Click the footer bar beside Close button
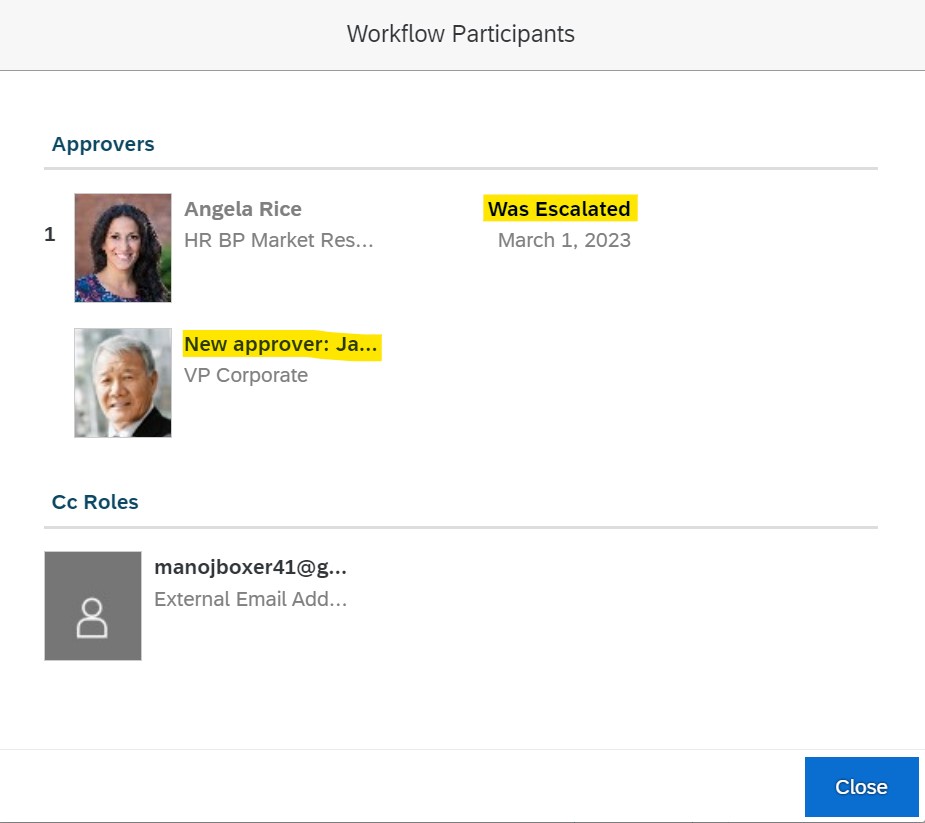The width and height of the screenshot is (925, 823). pyautogui.click(x=401, y=786)
